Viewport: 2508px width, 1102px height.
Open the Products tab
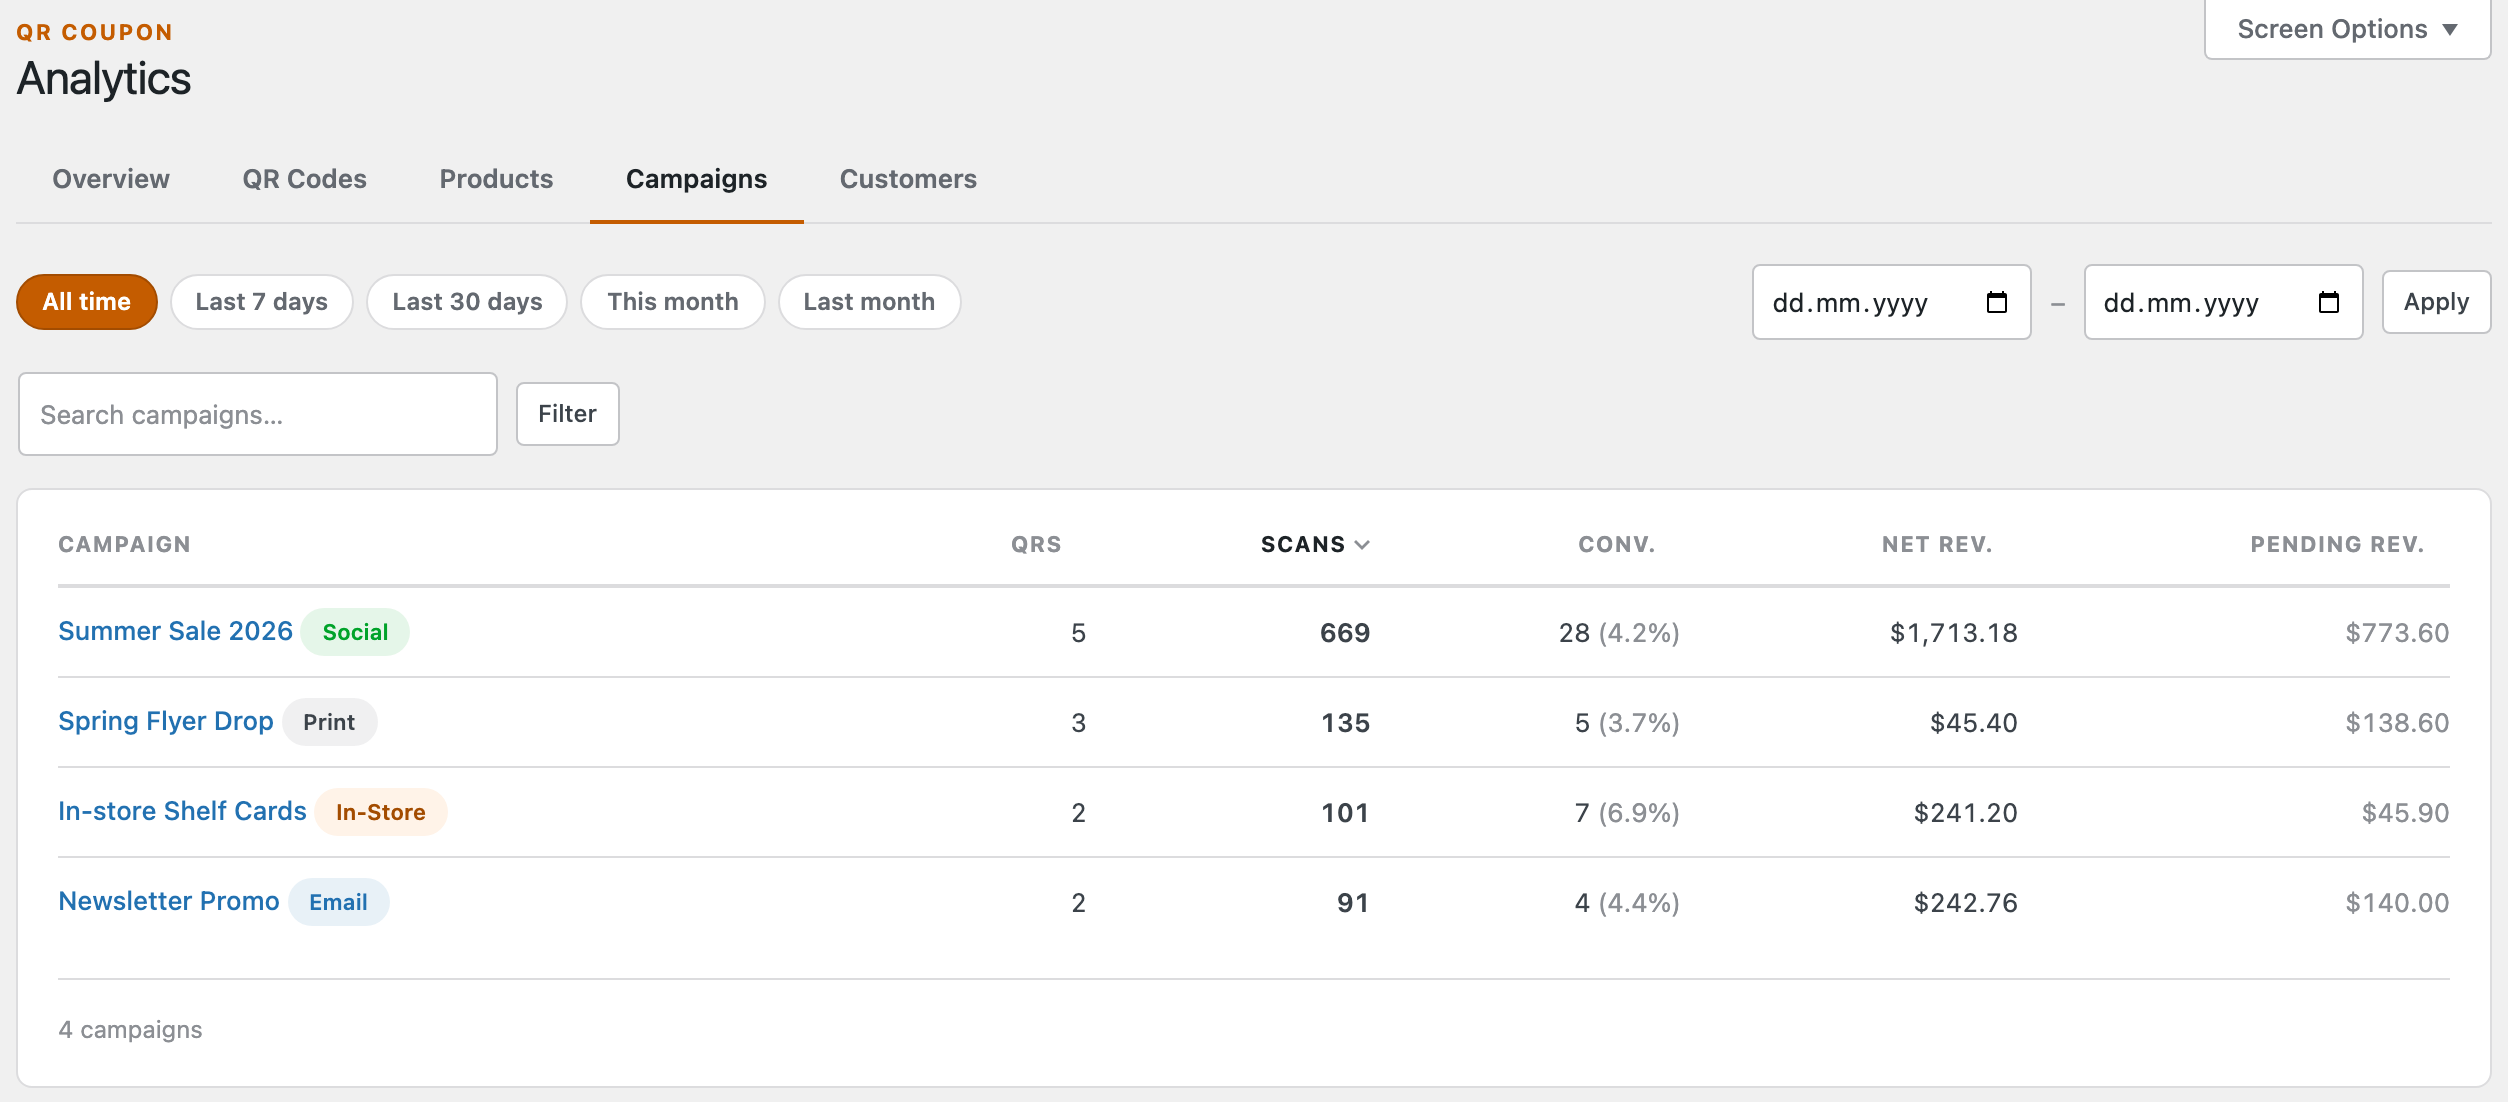(x=496, y=179)
